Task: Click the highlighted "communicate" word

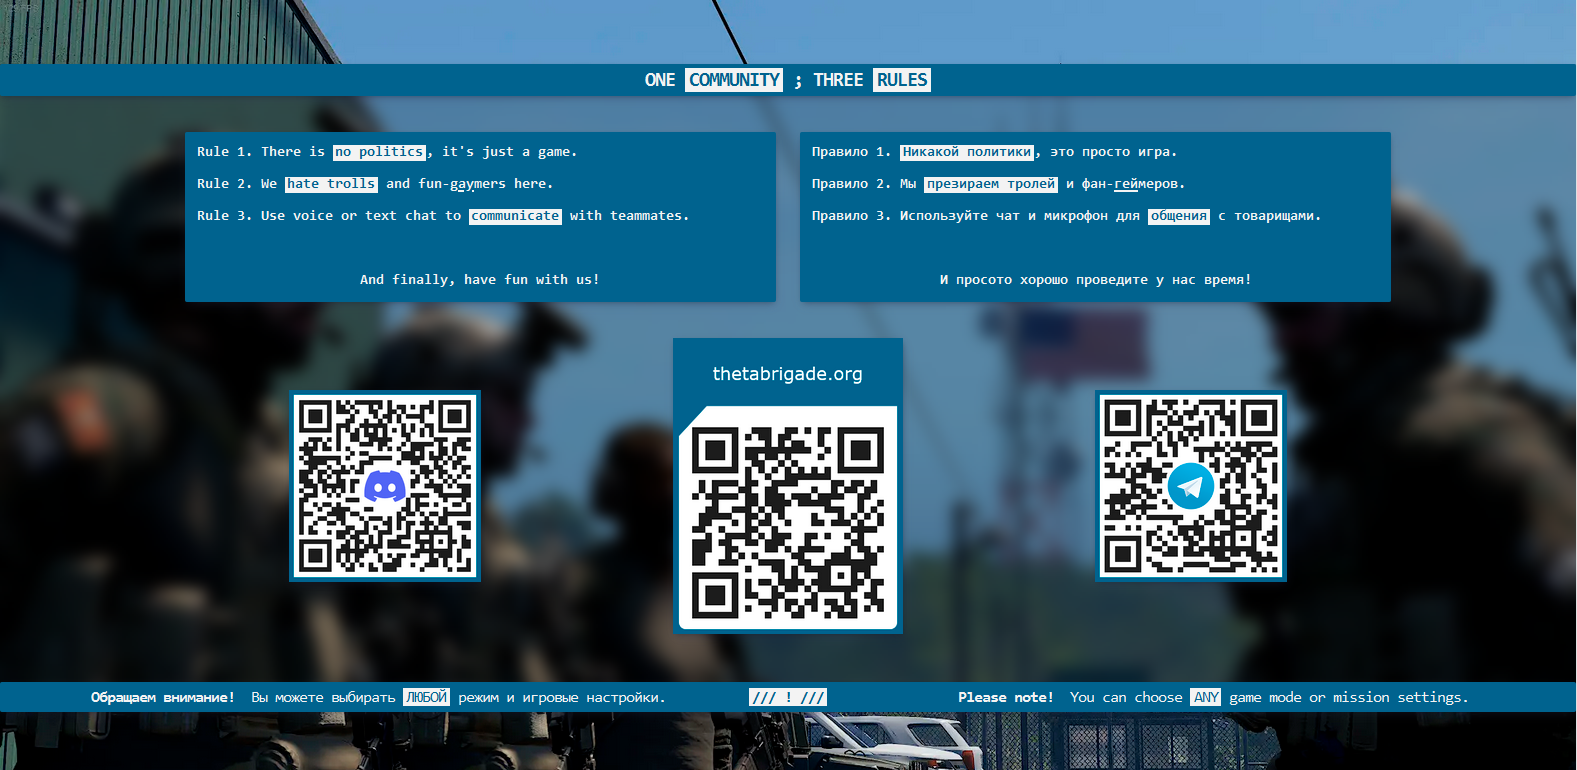Action: [515, 216]
